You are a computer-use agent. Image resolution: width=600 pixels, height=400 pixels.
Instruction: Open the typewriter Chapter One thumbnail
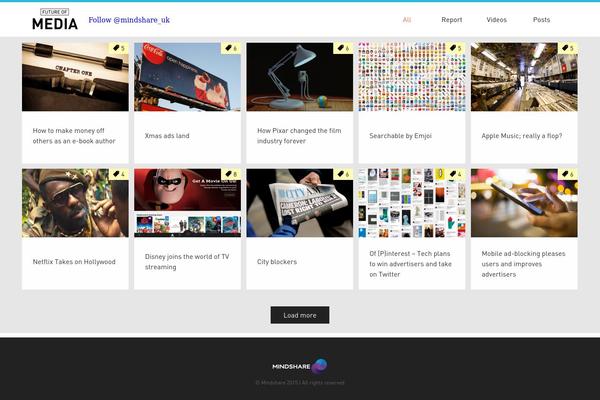tap(75, 77)
